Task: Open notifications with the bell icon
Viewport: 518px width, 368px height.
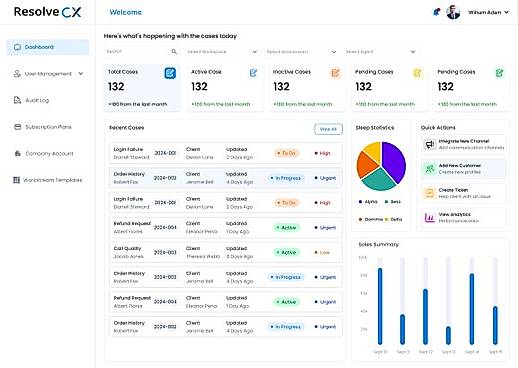Action: click(x=436, y=12)
